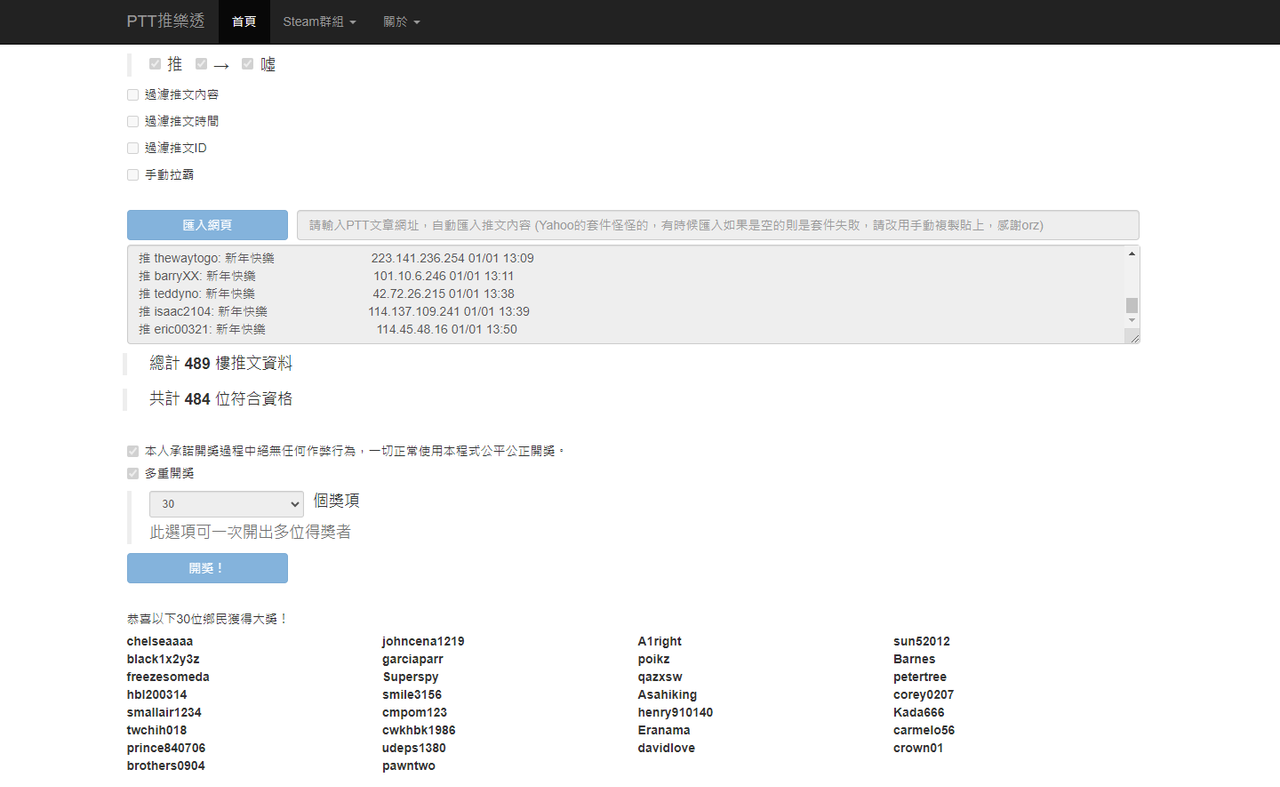Click winner name petertree
This screenshot has width=1280, height=787.
pos(920,677)
